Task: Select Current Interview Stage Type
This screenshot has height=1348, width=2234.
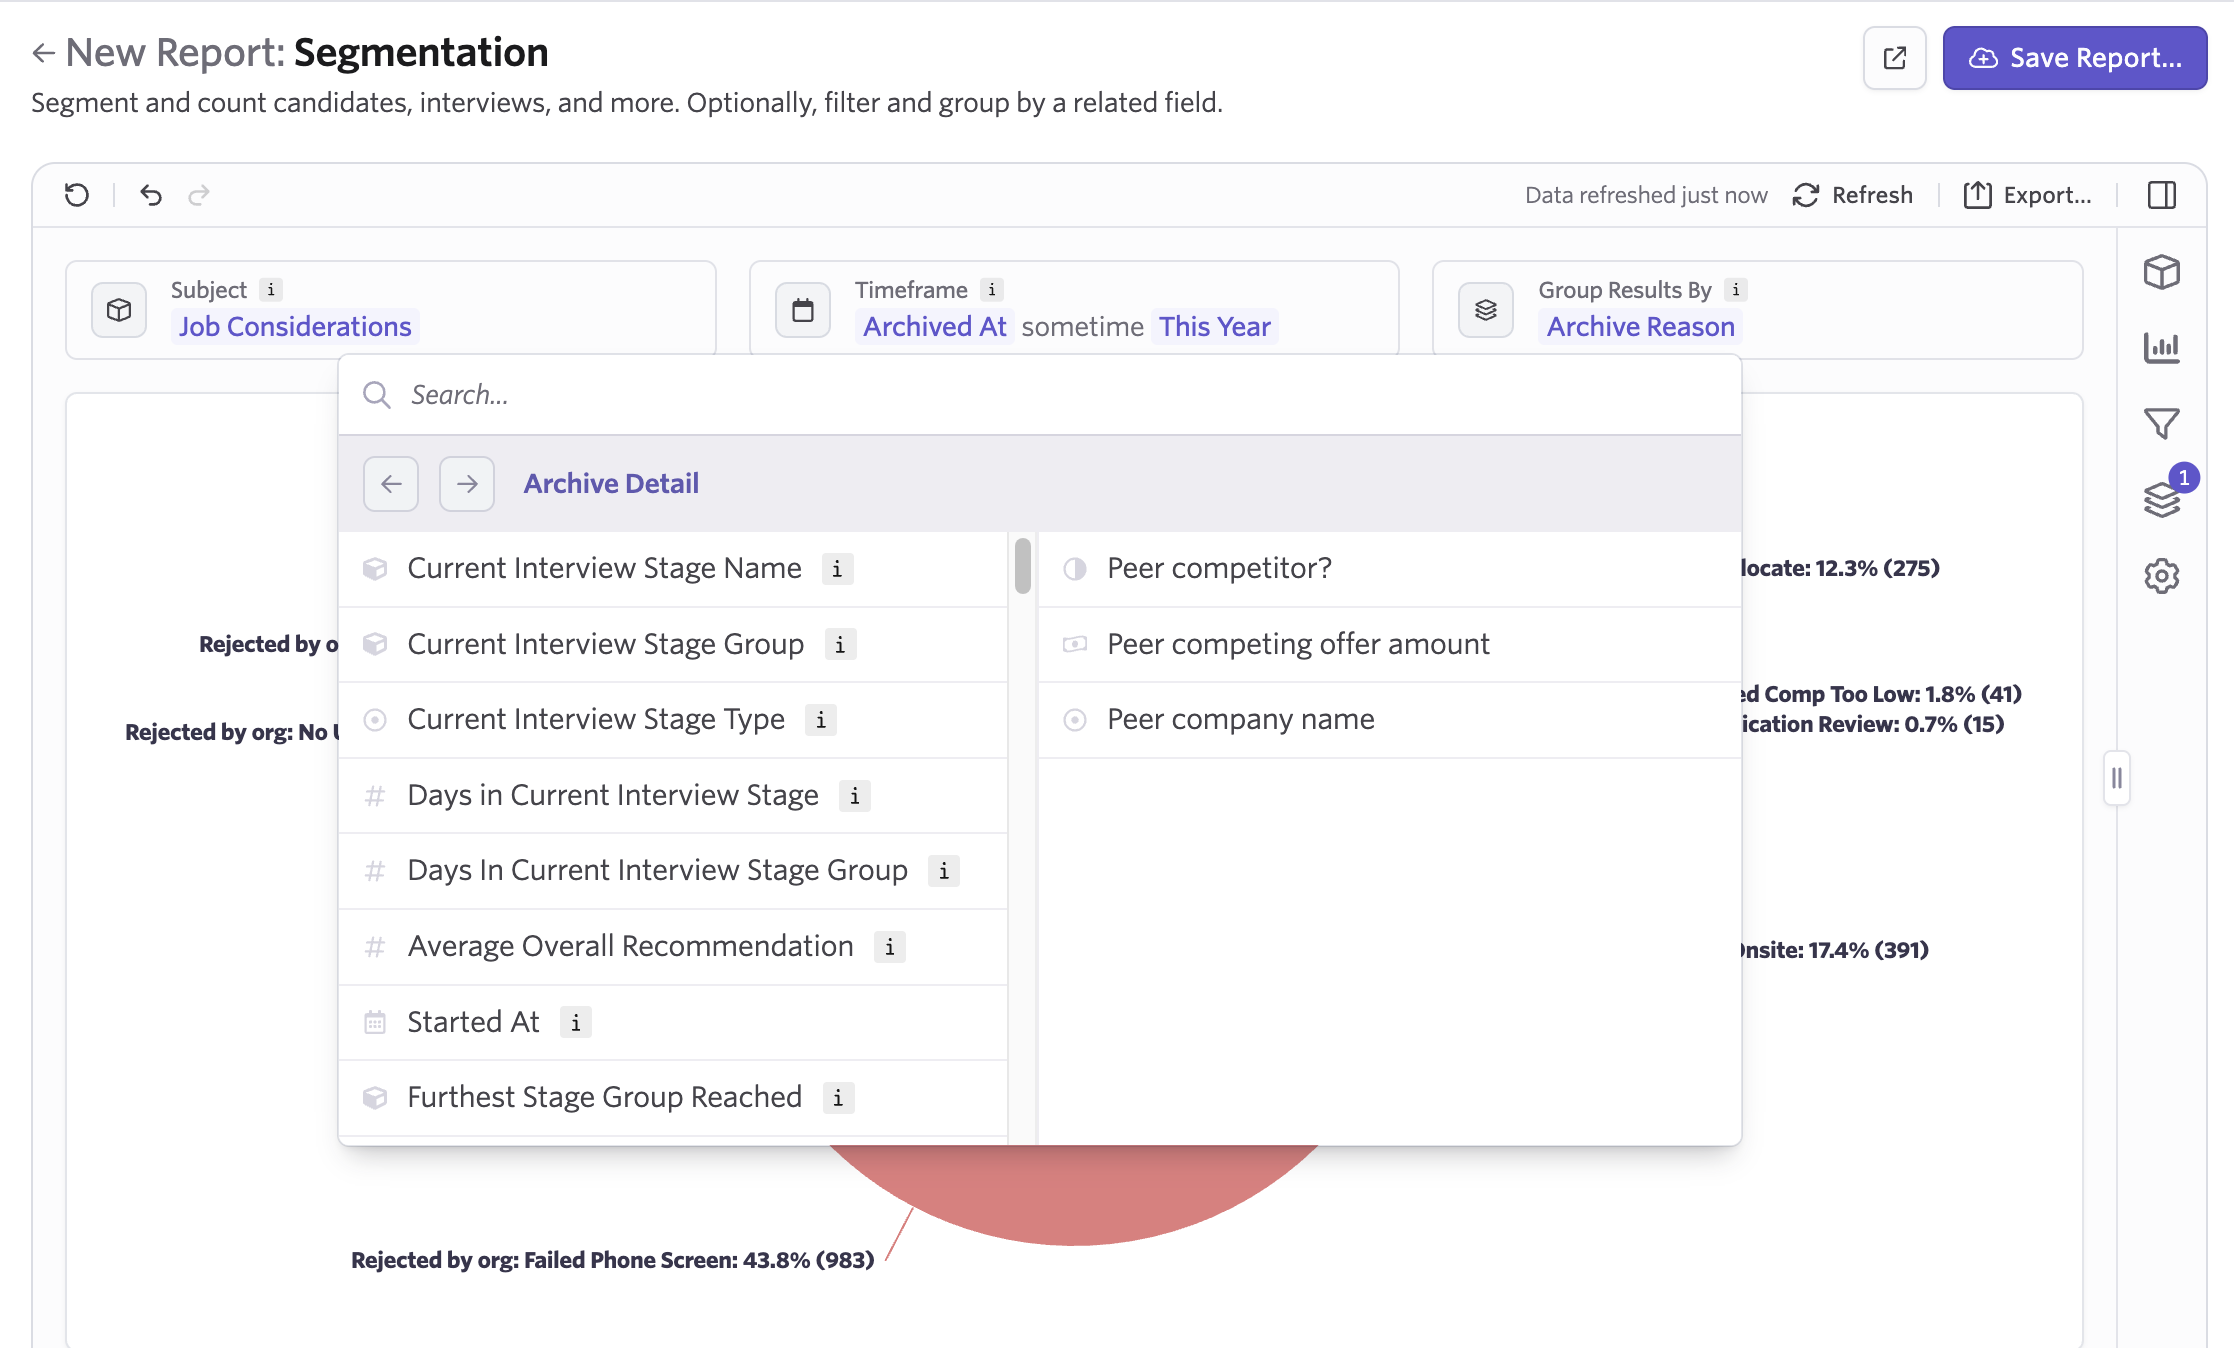Action: (x=673, y=720)
